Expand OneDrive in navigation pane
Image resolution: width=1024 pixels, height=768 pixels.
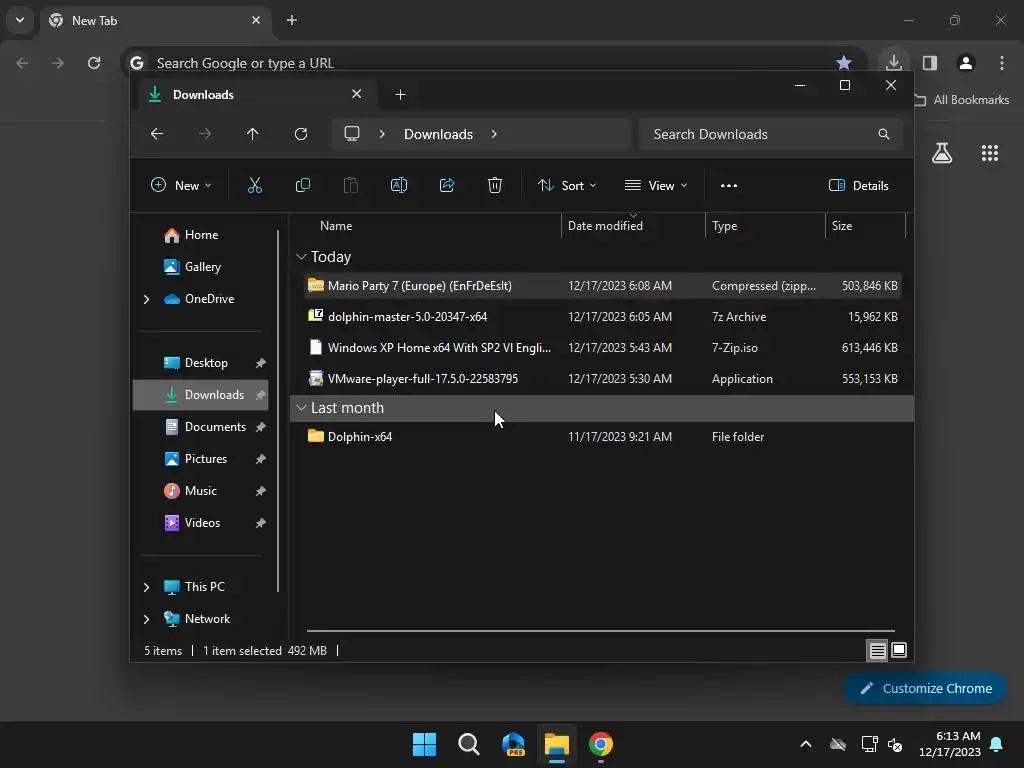click(146, 299)
